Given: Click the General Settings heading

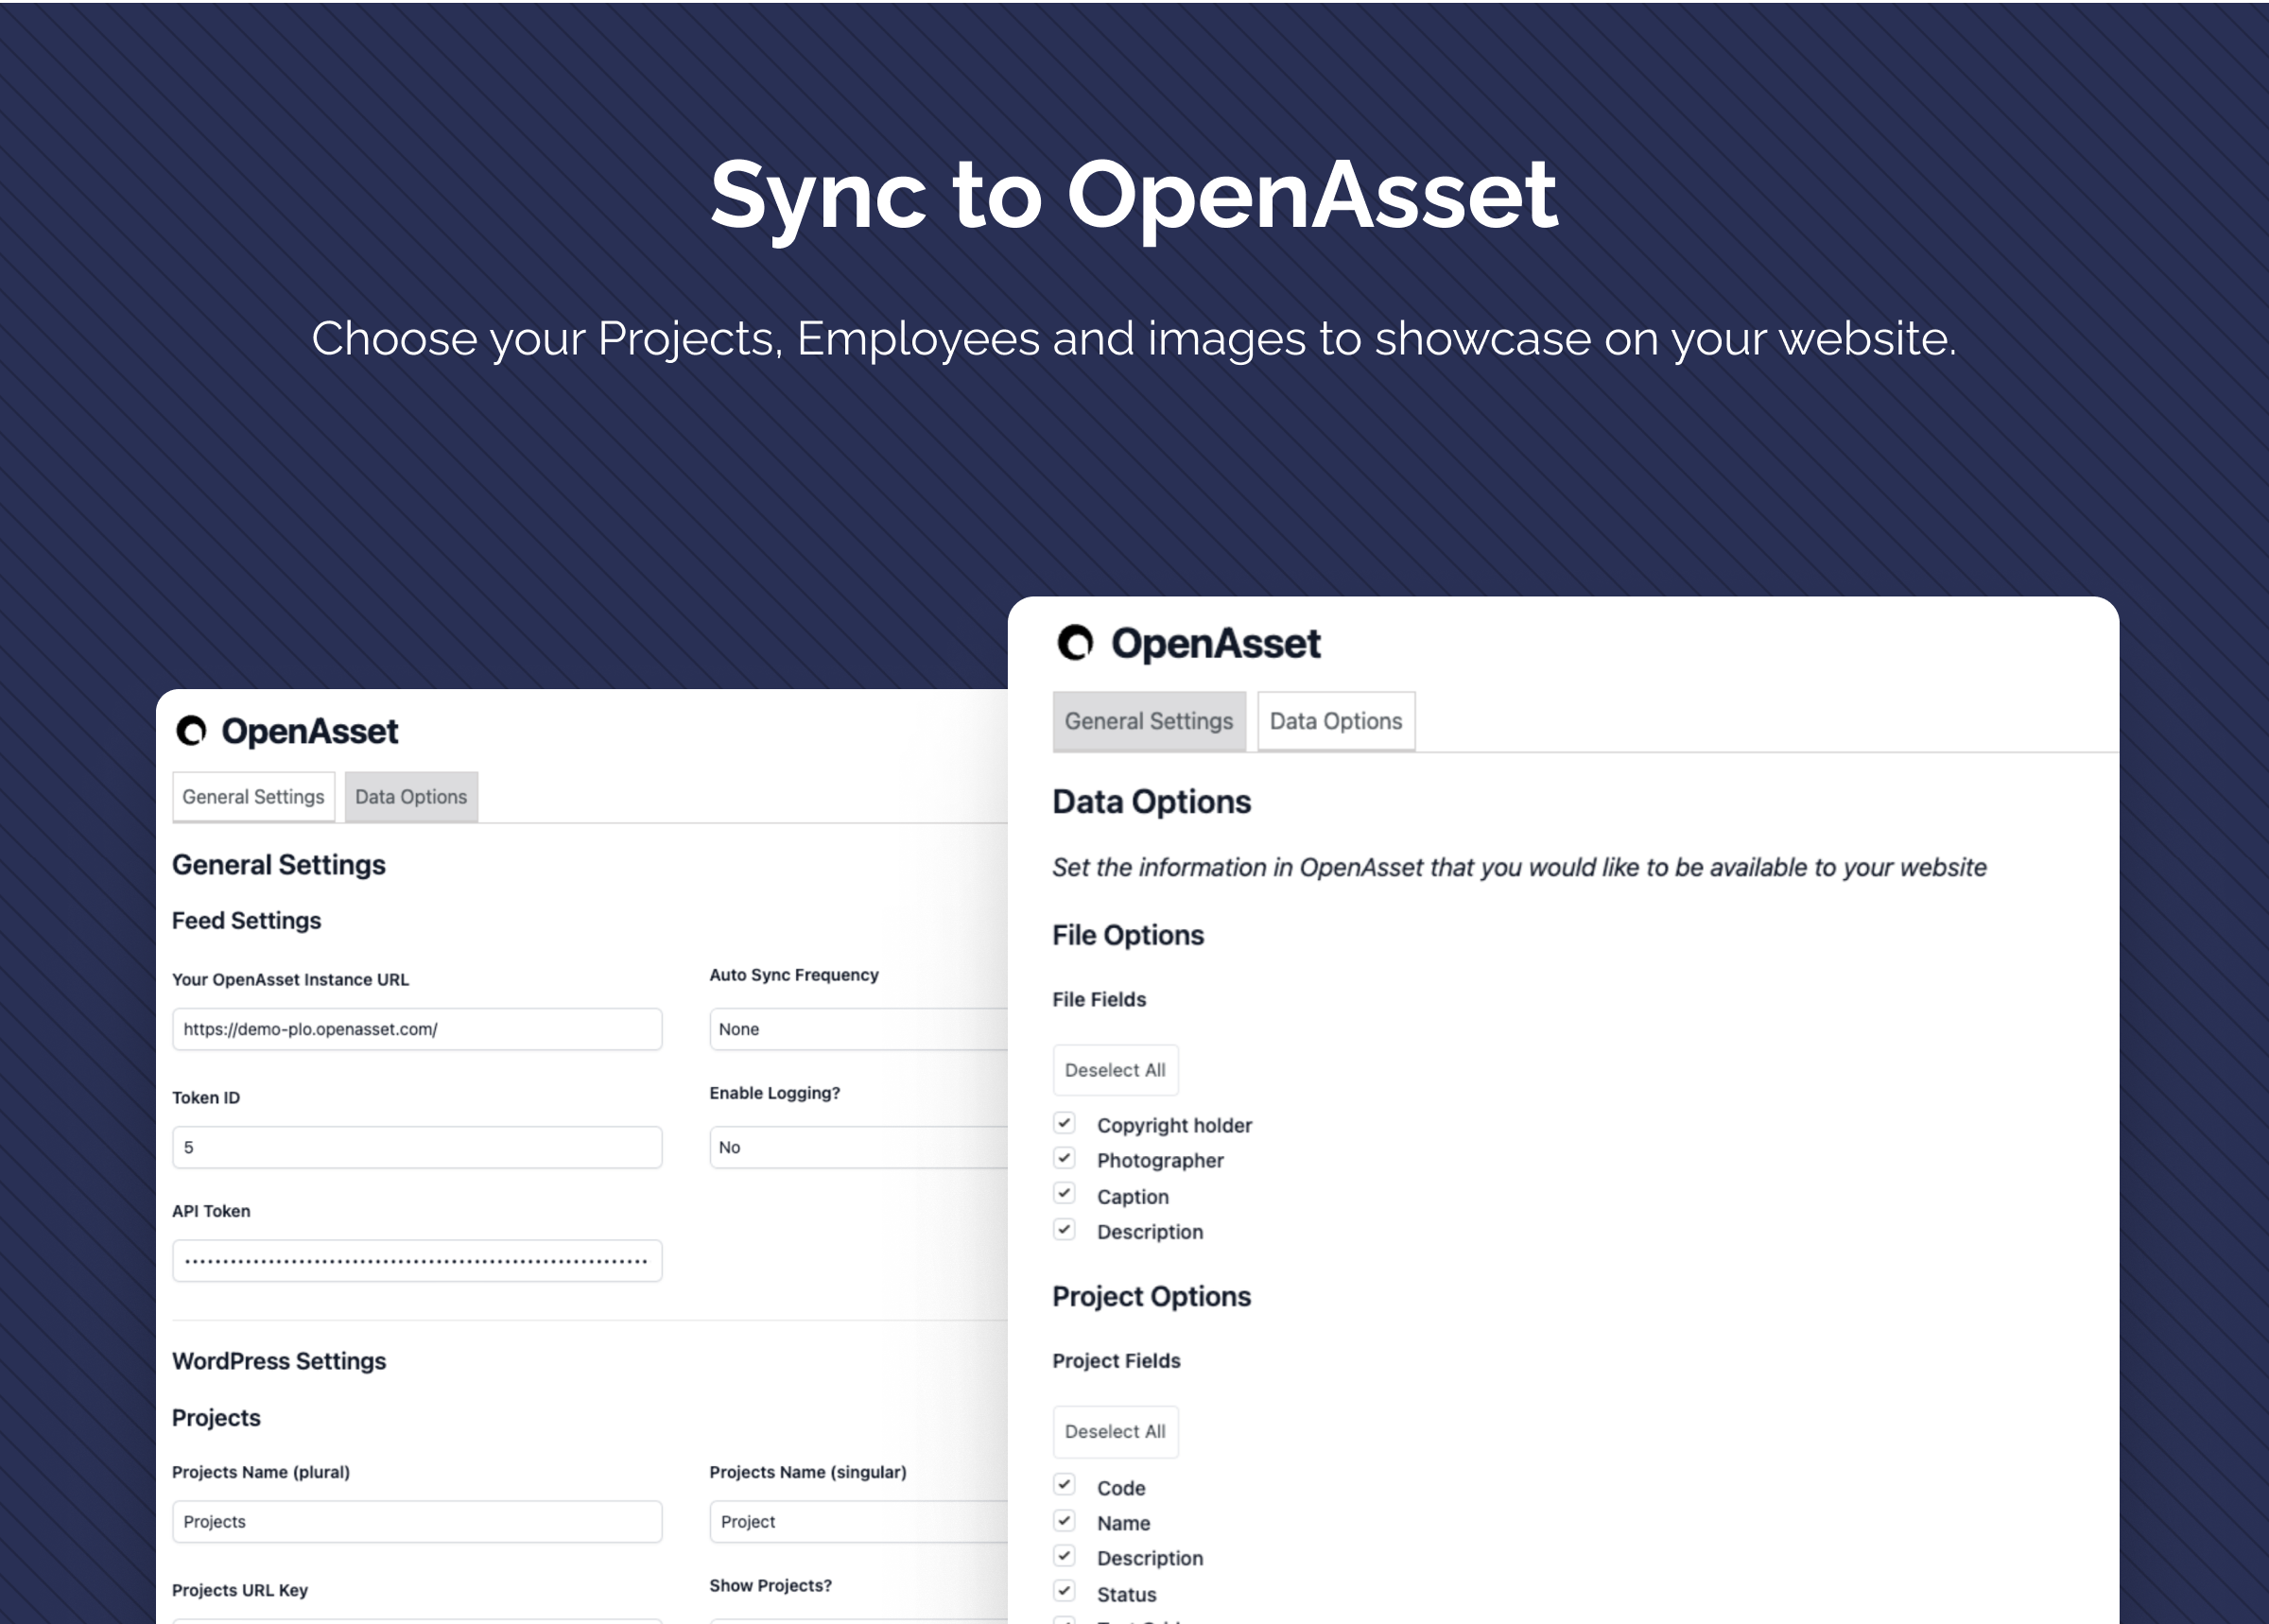Looking at the screenshot, I should pos(279,865).
